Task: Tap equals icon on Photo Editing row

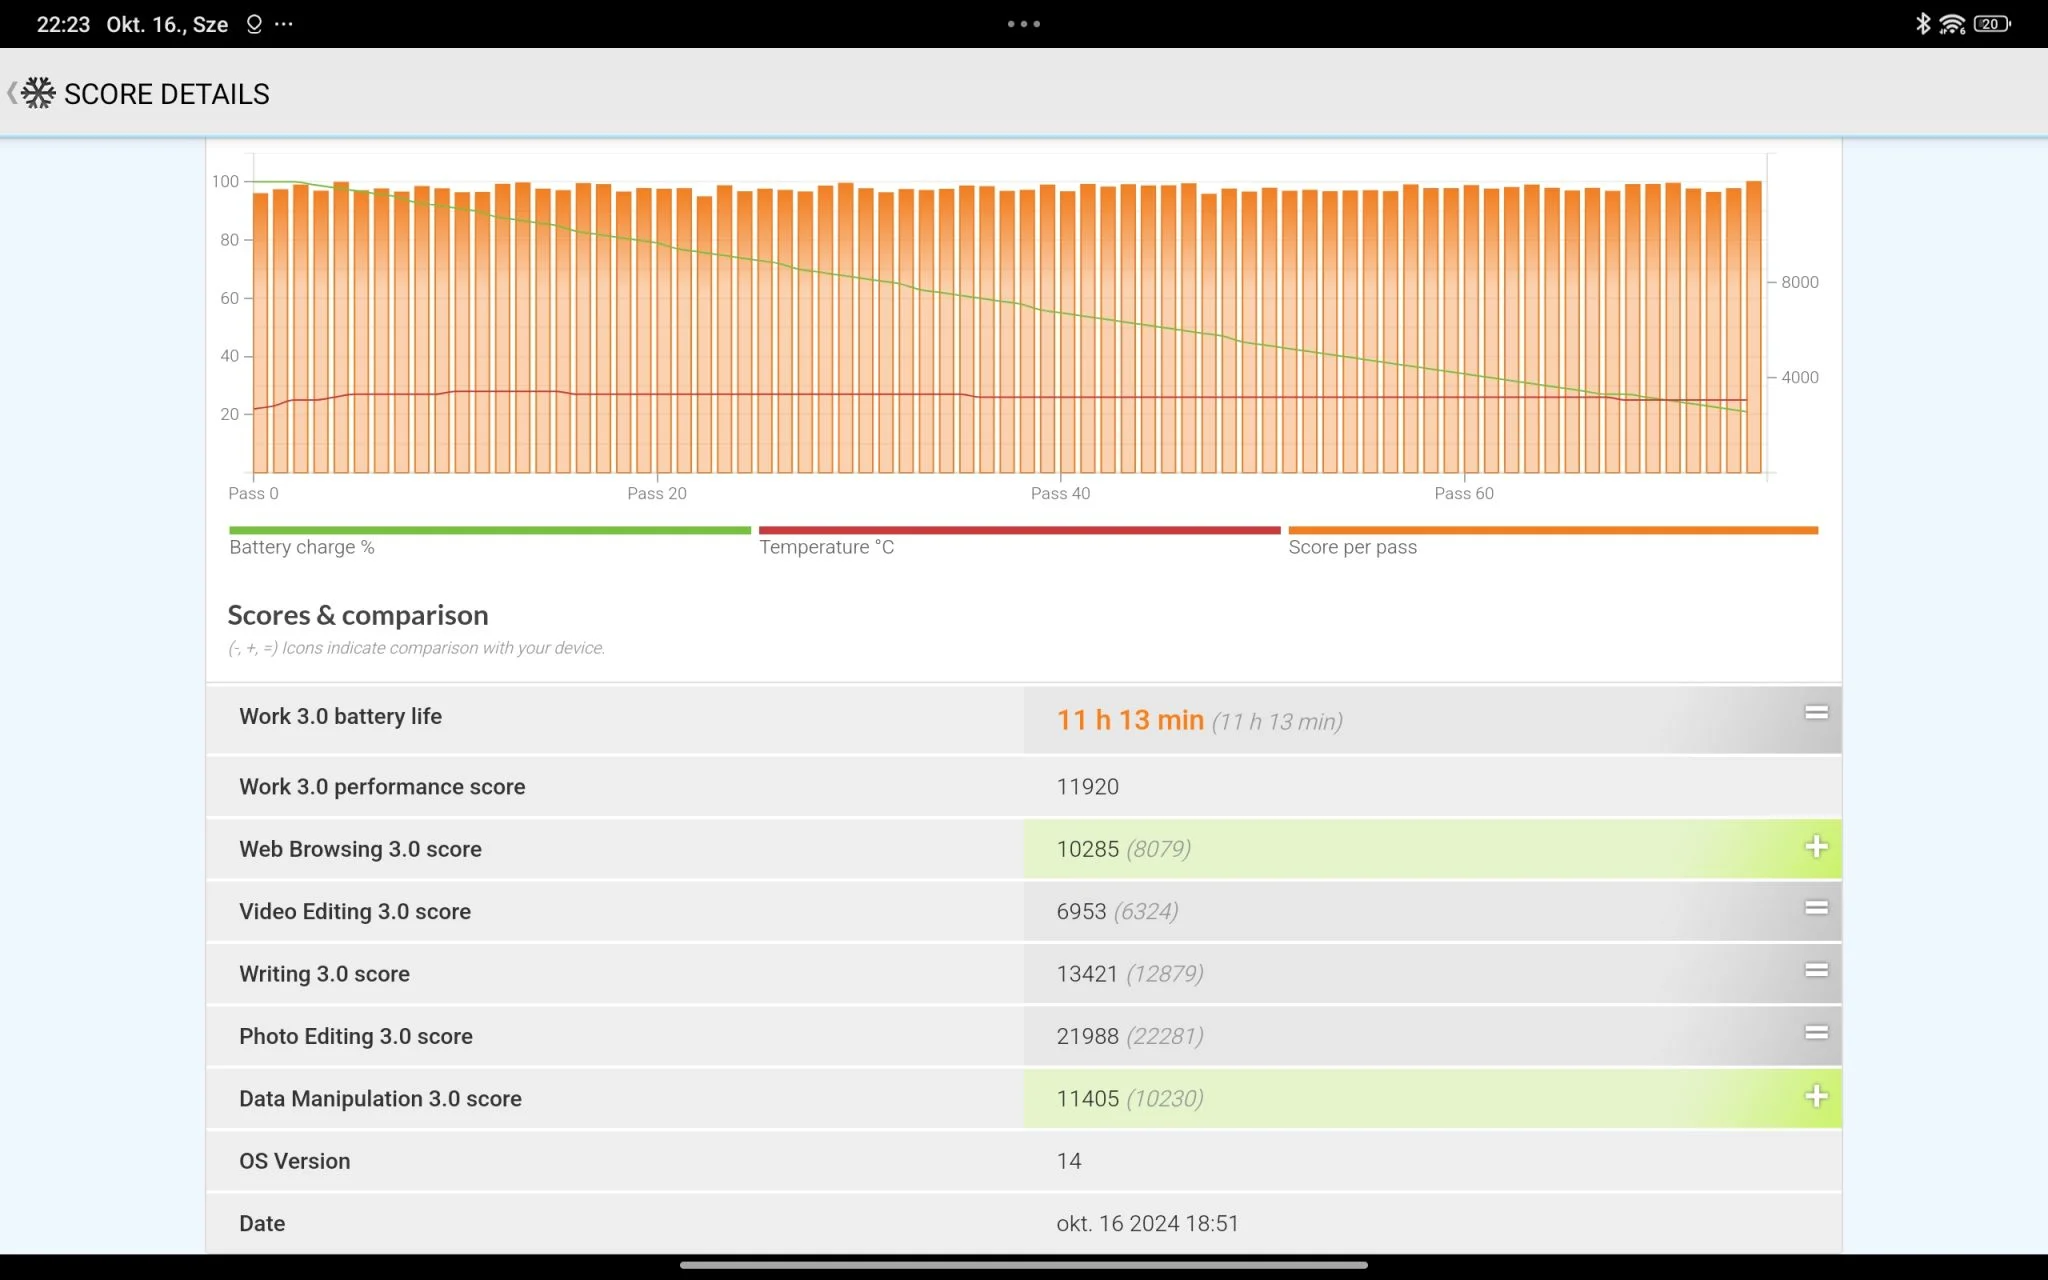Action: (1816, 1033)
